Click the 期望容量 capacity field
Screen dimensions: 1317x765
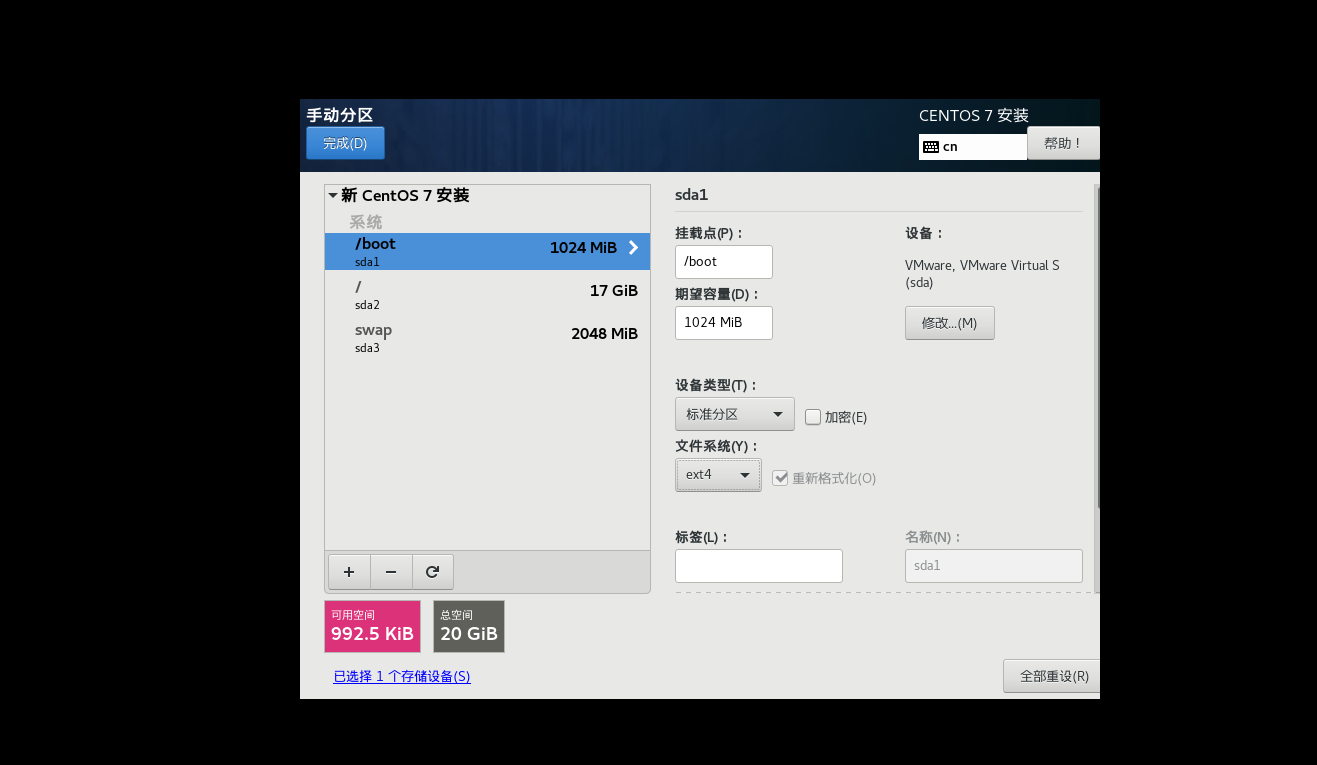(724, 322)
